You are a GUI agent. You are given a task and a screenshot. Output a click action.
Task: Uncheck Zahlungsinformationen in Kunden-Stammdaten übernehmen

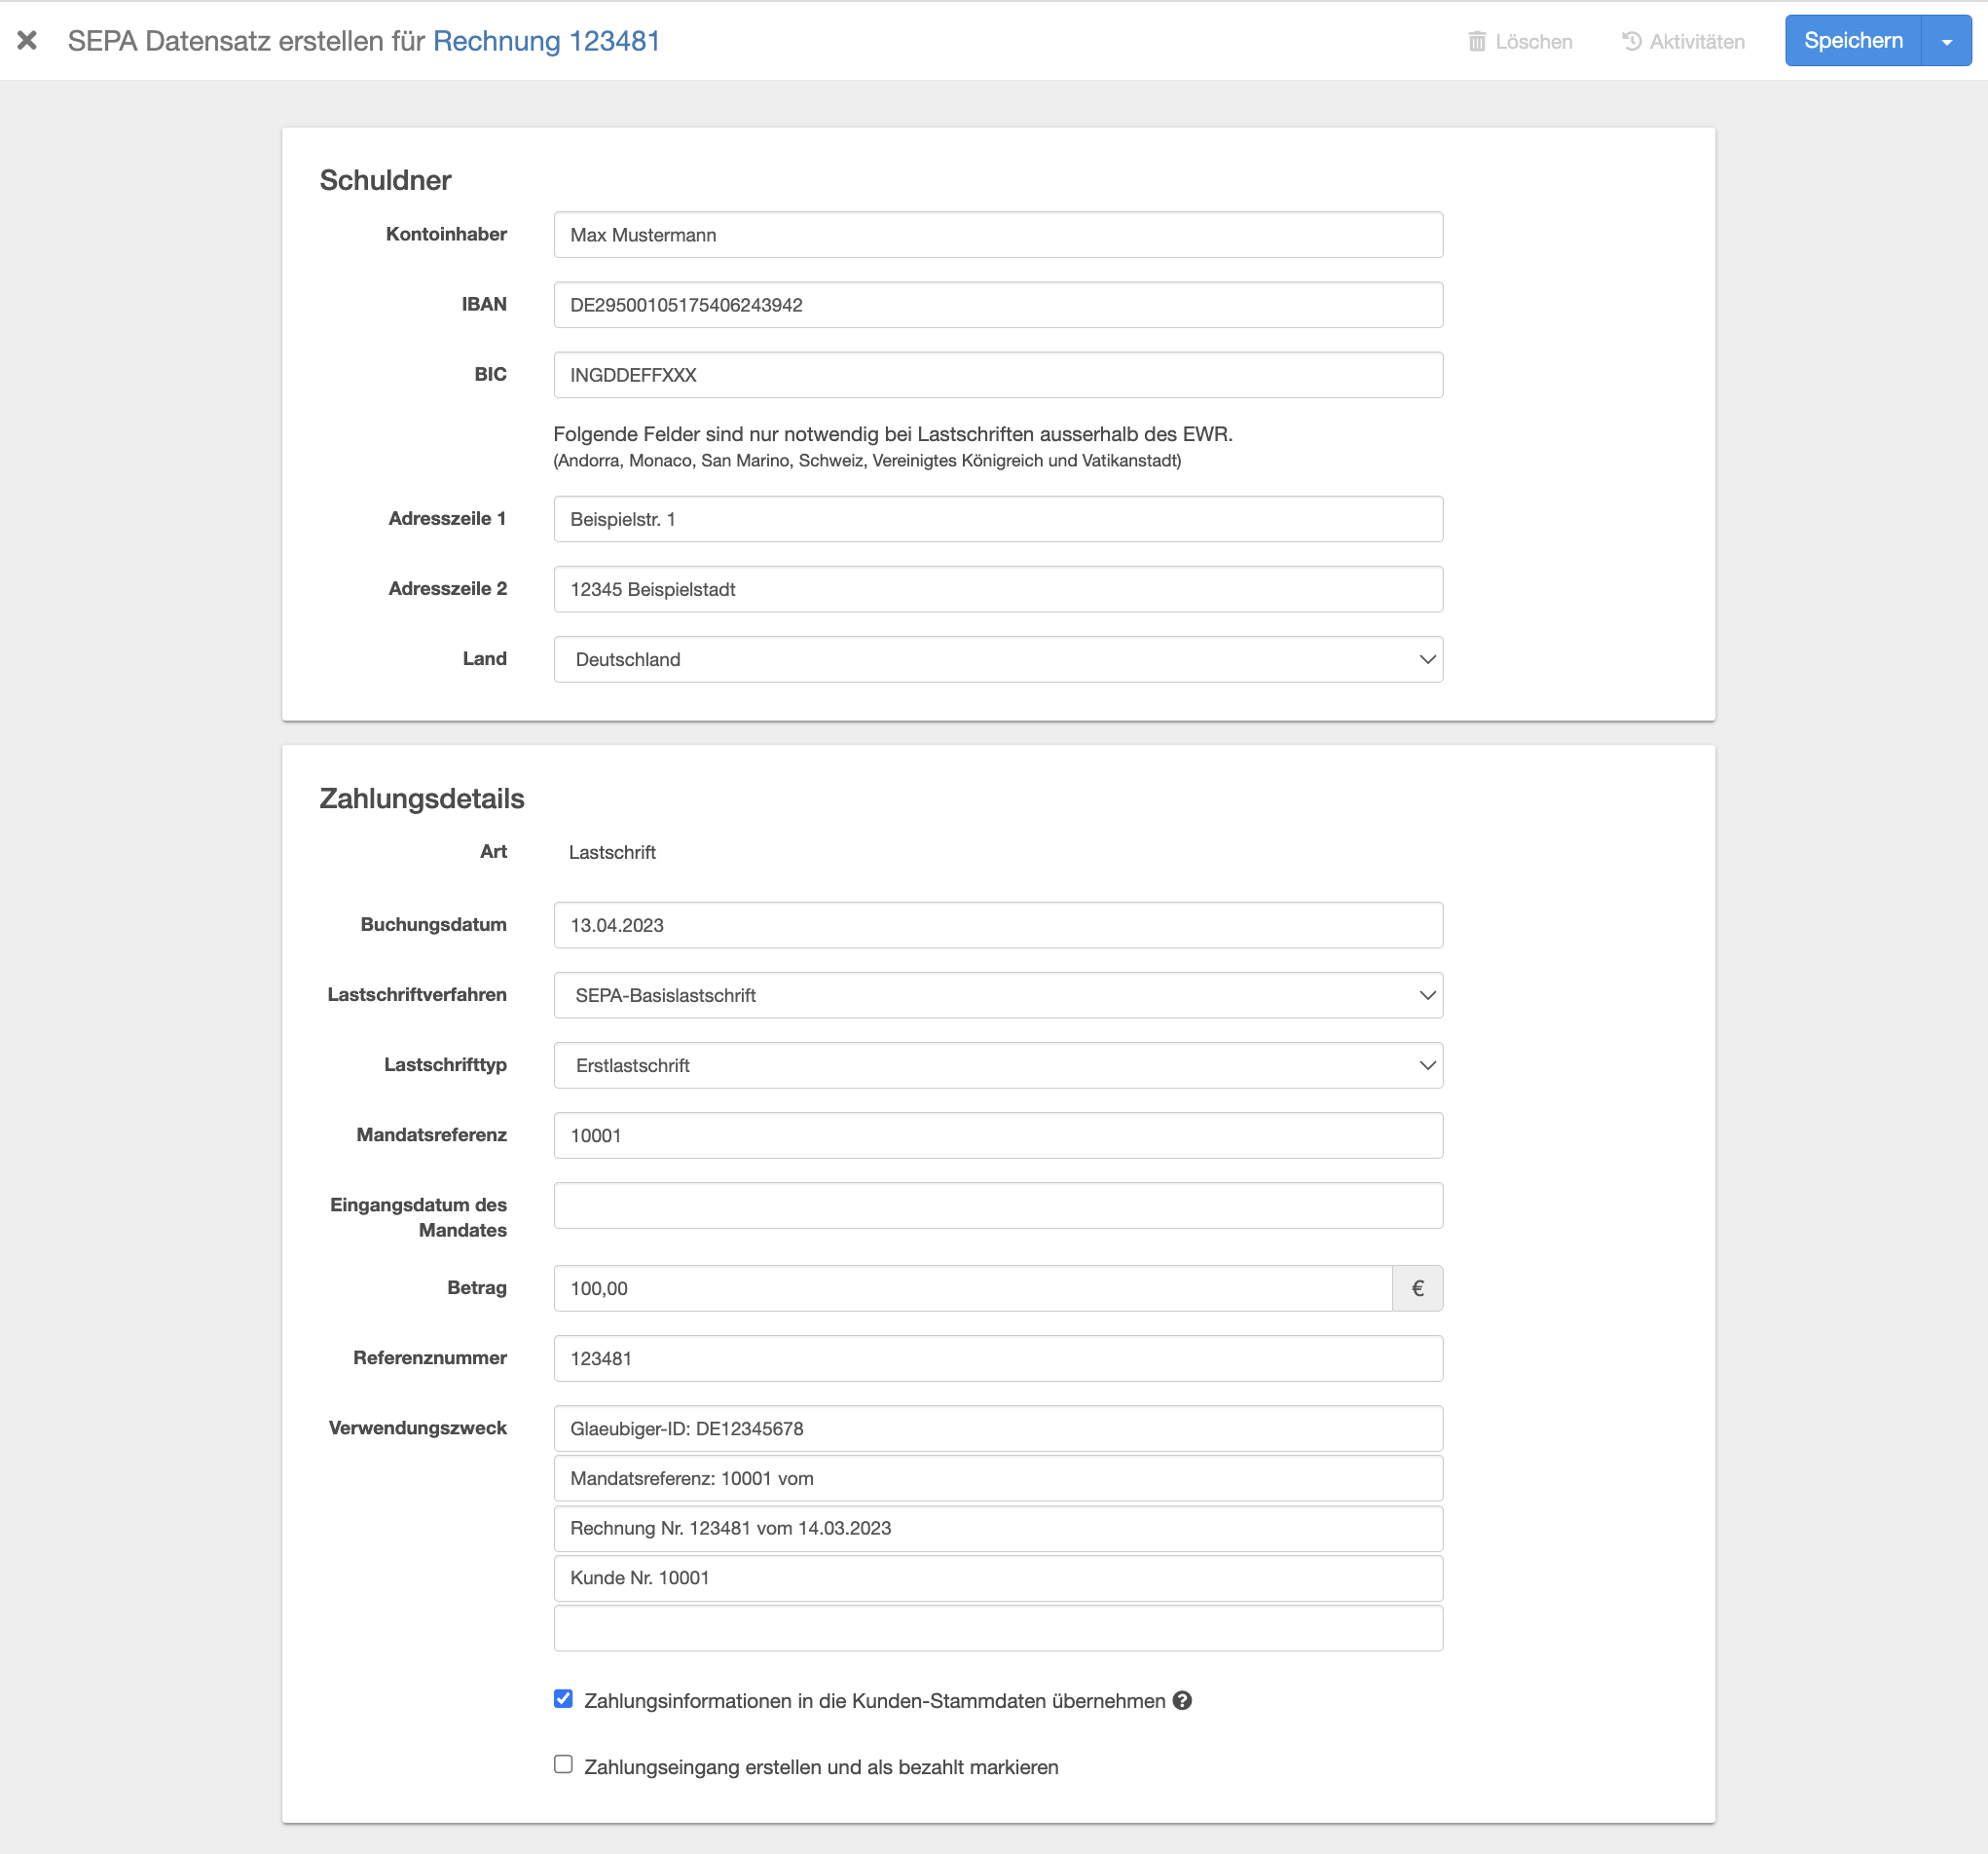[x=564, y=1699]
